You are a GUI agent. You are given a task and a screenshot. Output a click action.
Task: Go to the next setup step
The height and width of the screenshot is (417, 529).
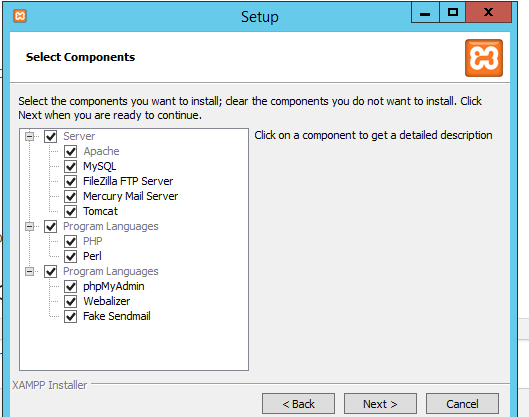point(380,404)
